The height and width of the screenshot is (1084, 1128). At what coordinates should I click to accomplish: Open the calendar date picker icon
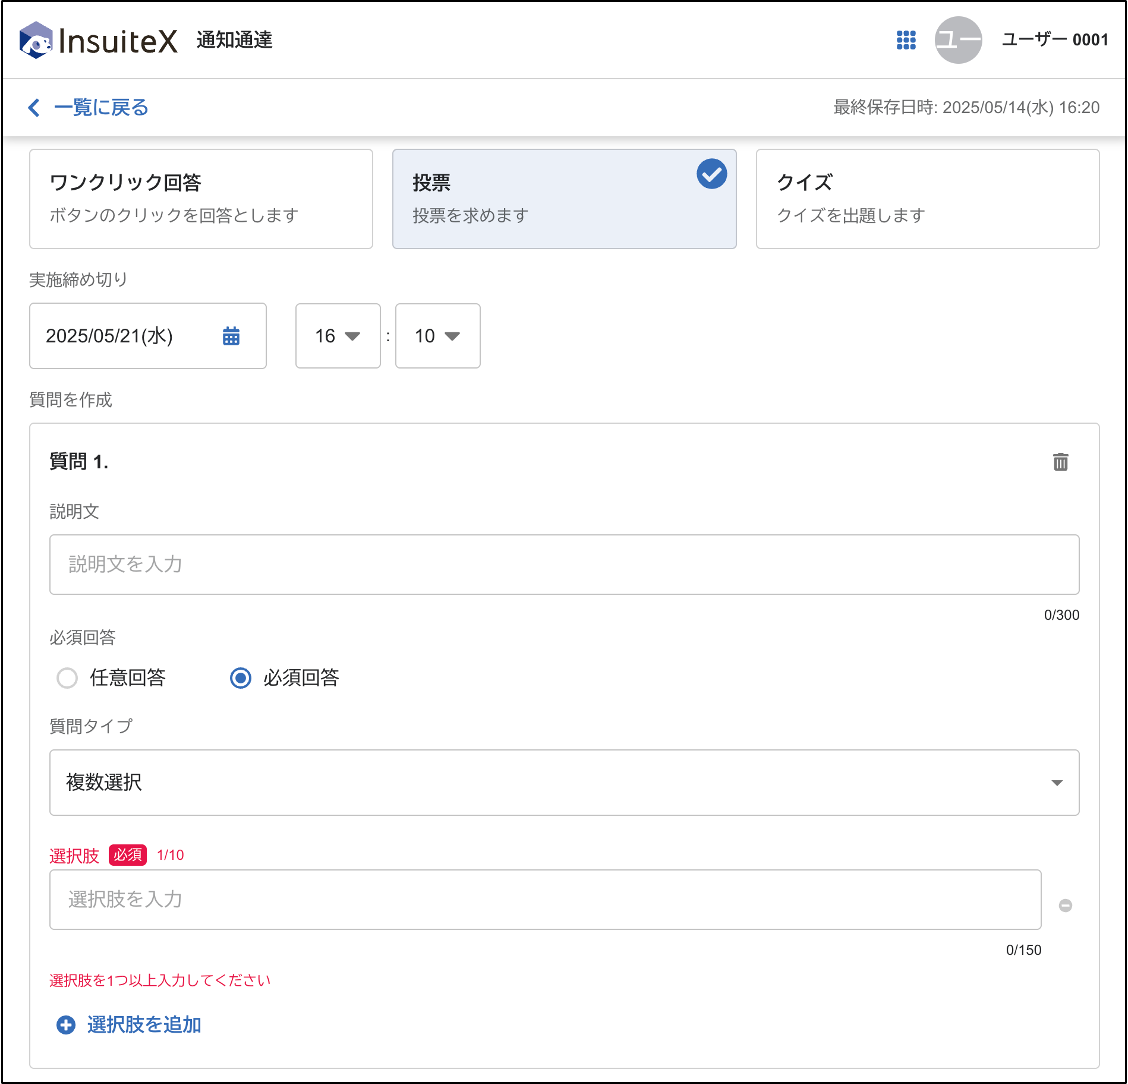pyautogui.click(x=231, y=336)
